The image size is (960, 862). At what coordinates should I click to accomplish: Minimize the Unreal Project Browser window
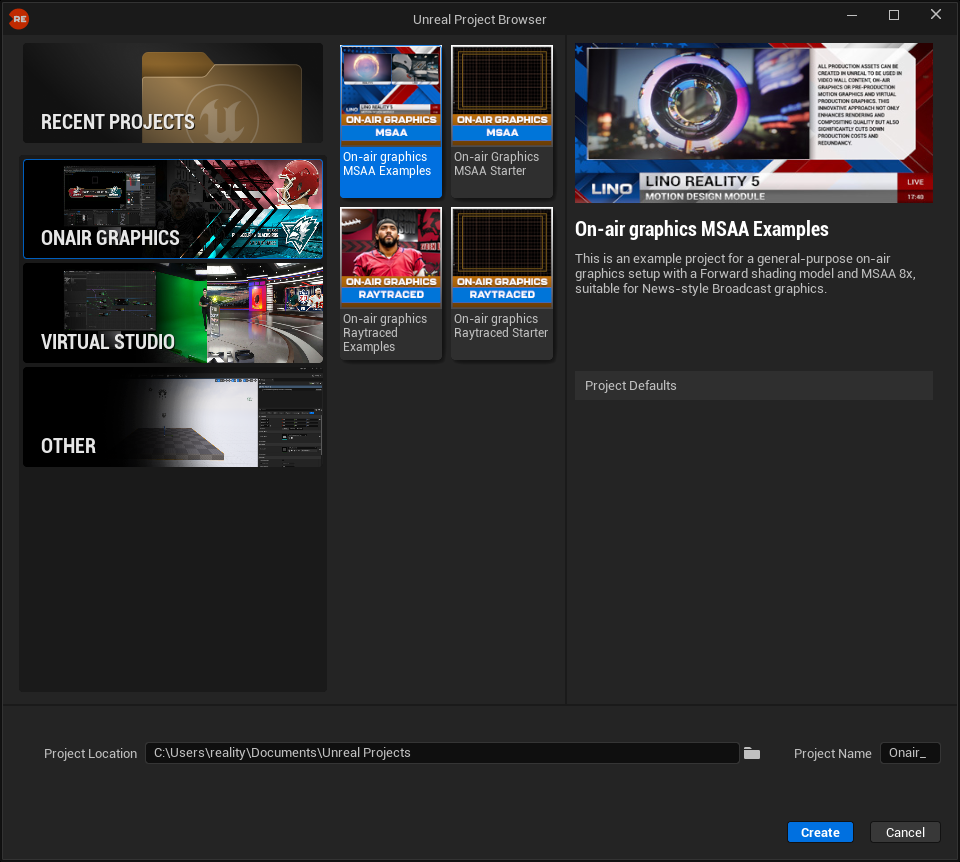(852, 15)
